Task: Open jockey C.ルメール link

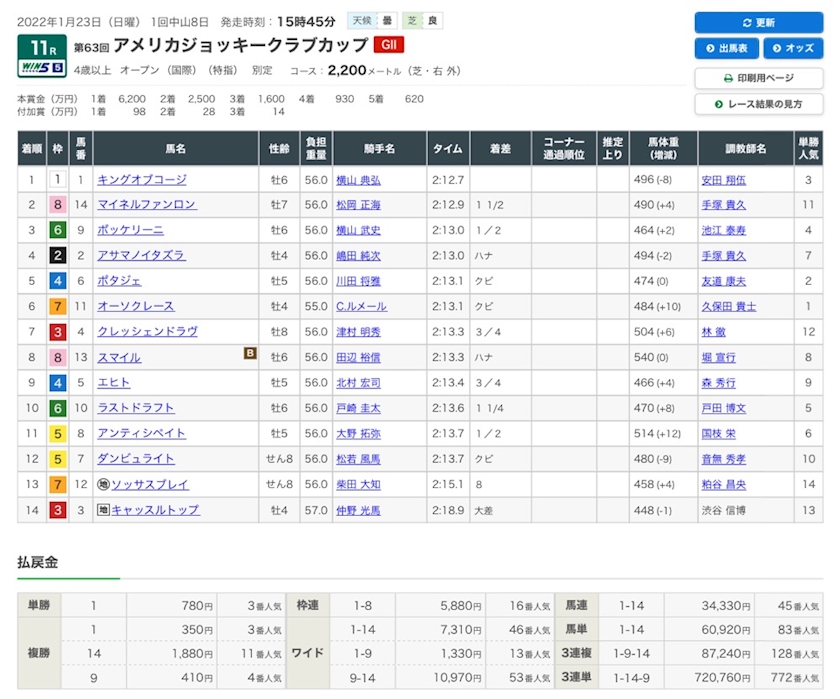Action: click(361, 306)
